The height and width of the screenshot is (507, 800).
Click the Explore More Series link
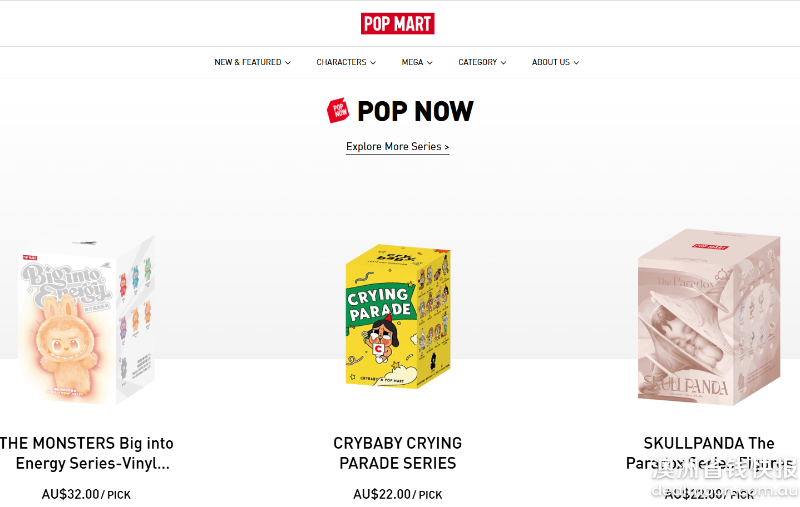coord(397,147)
